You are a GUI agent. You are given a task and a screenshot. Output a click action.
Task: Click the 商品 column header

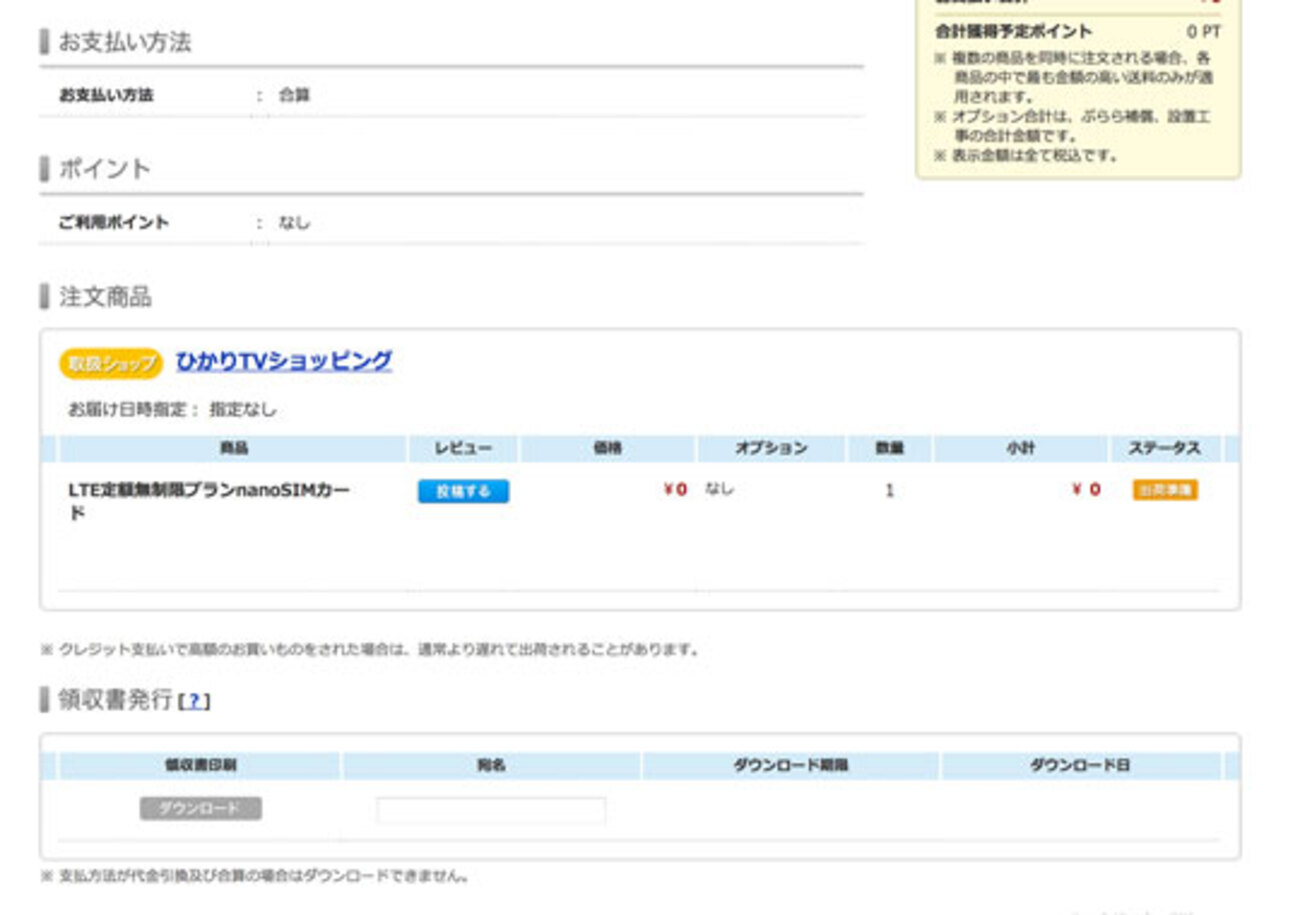233,449
